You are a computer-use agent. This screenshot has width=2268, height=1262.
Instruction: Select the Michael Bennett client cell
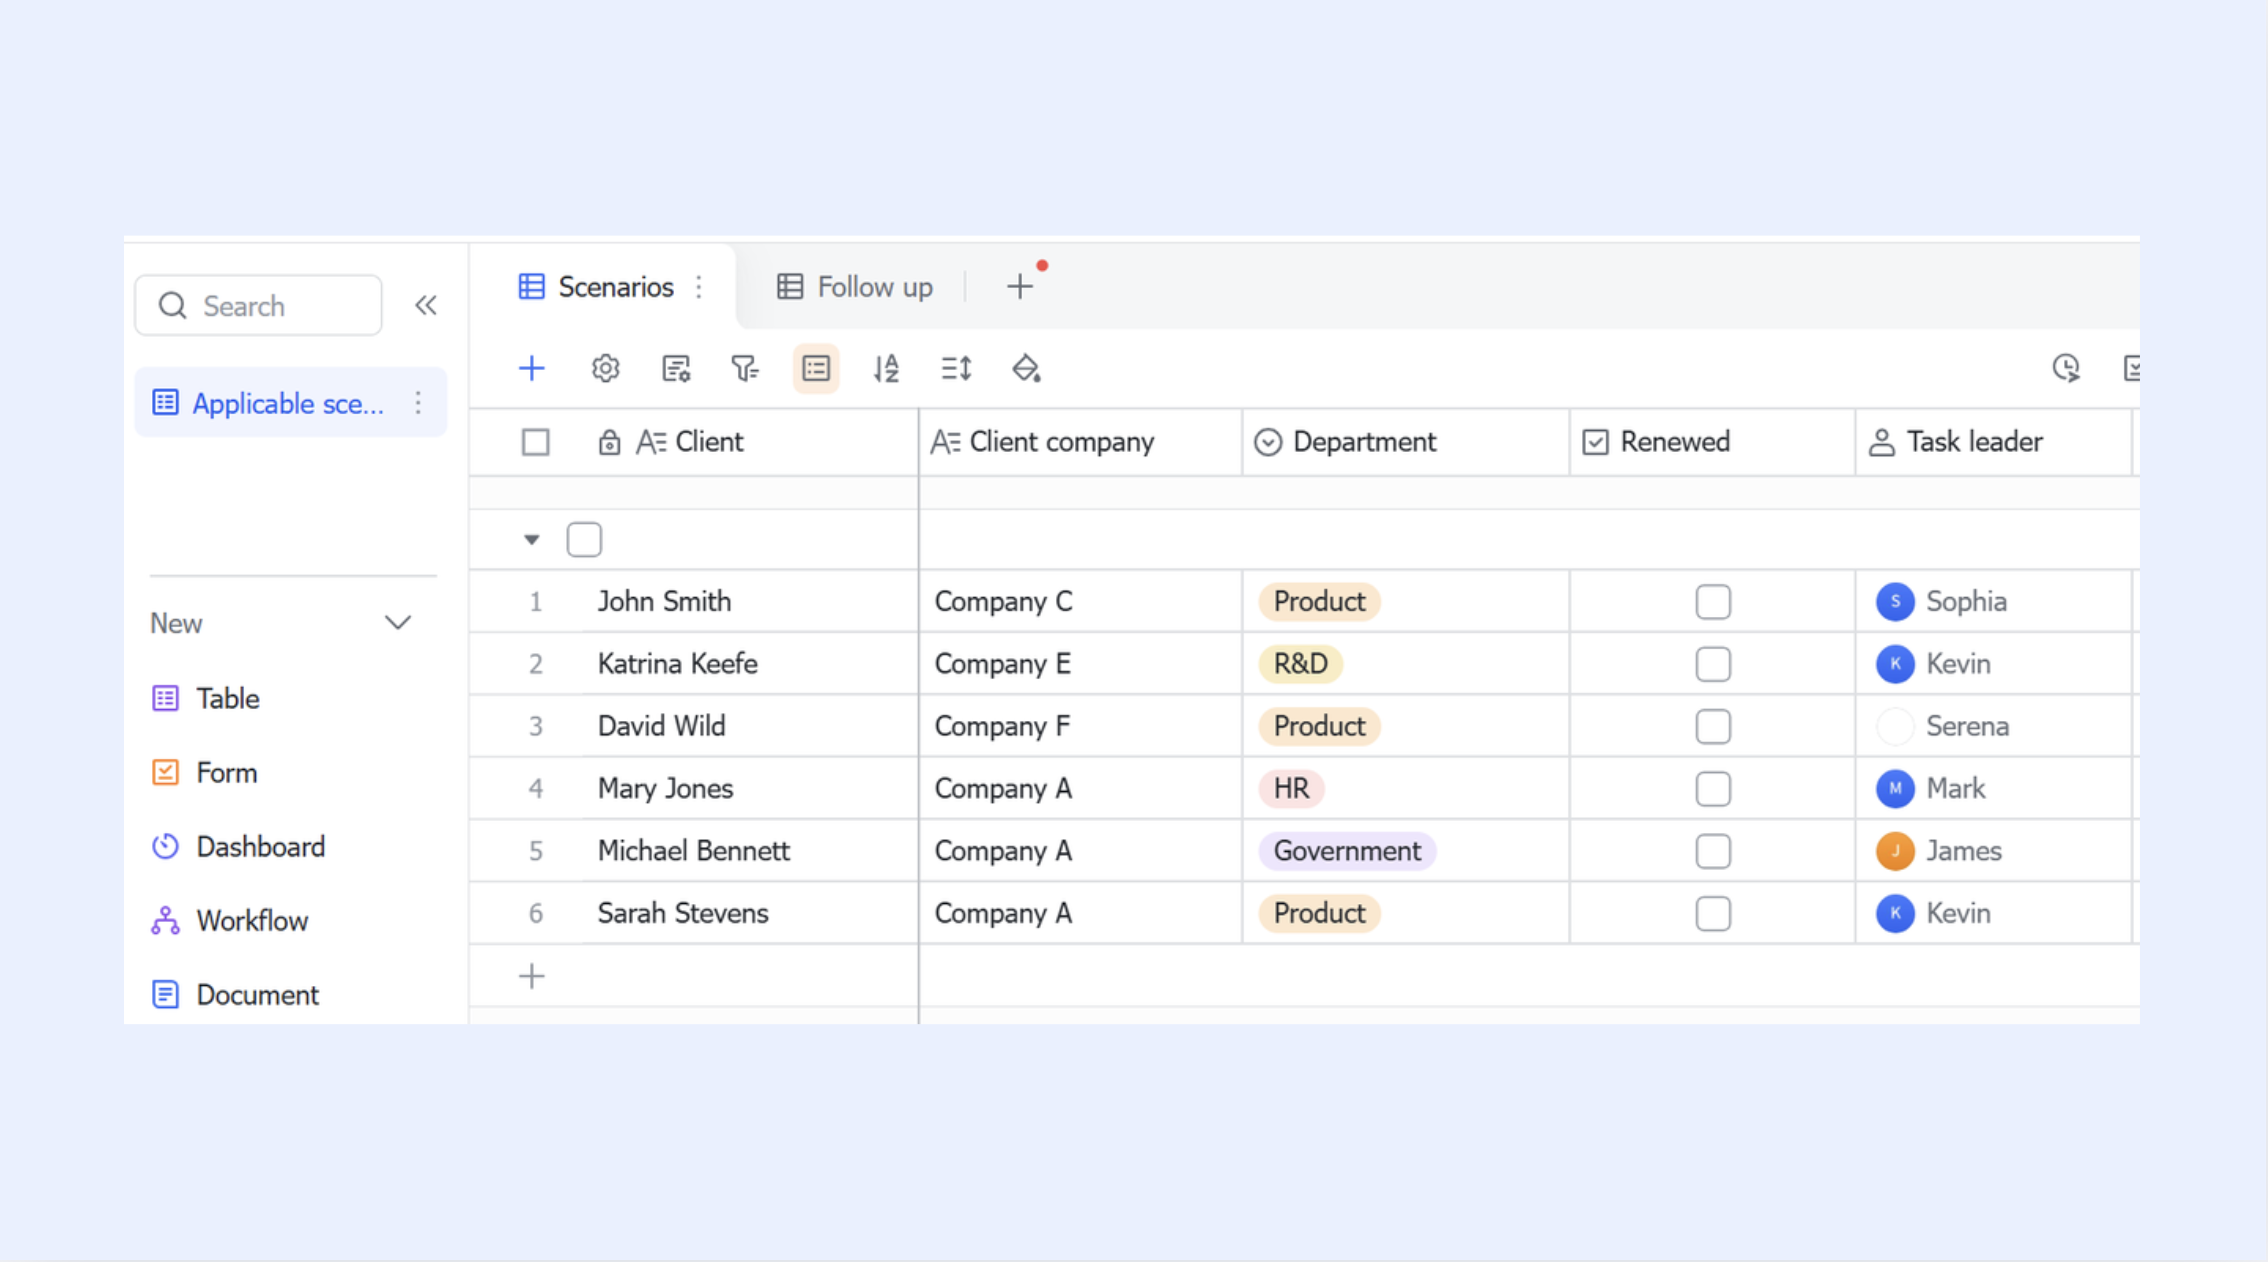coord(750,851)
